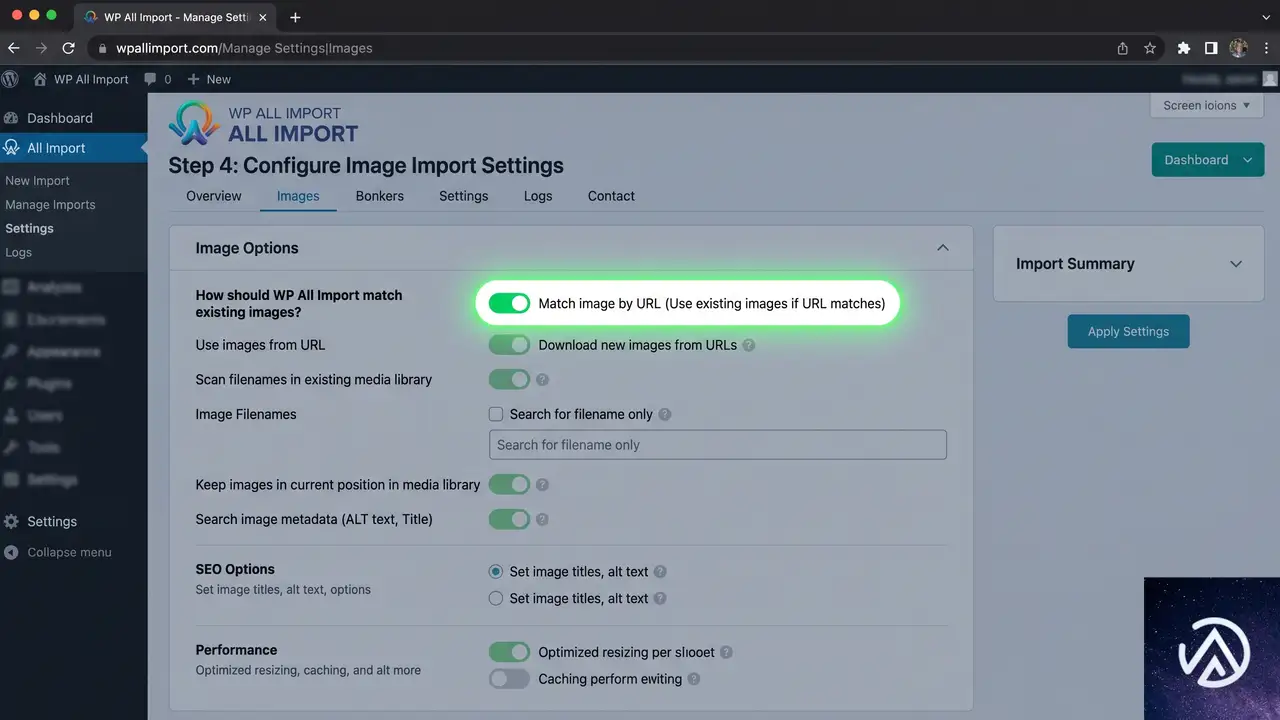The height and width of the screenshot is (720, 1280).
Task: Click the All Import sidebar icon
Action: click(12, 148)
